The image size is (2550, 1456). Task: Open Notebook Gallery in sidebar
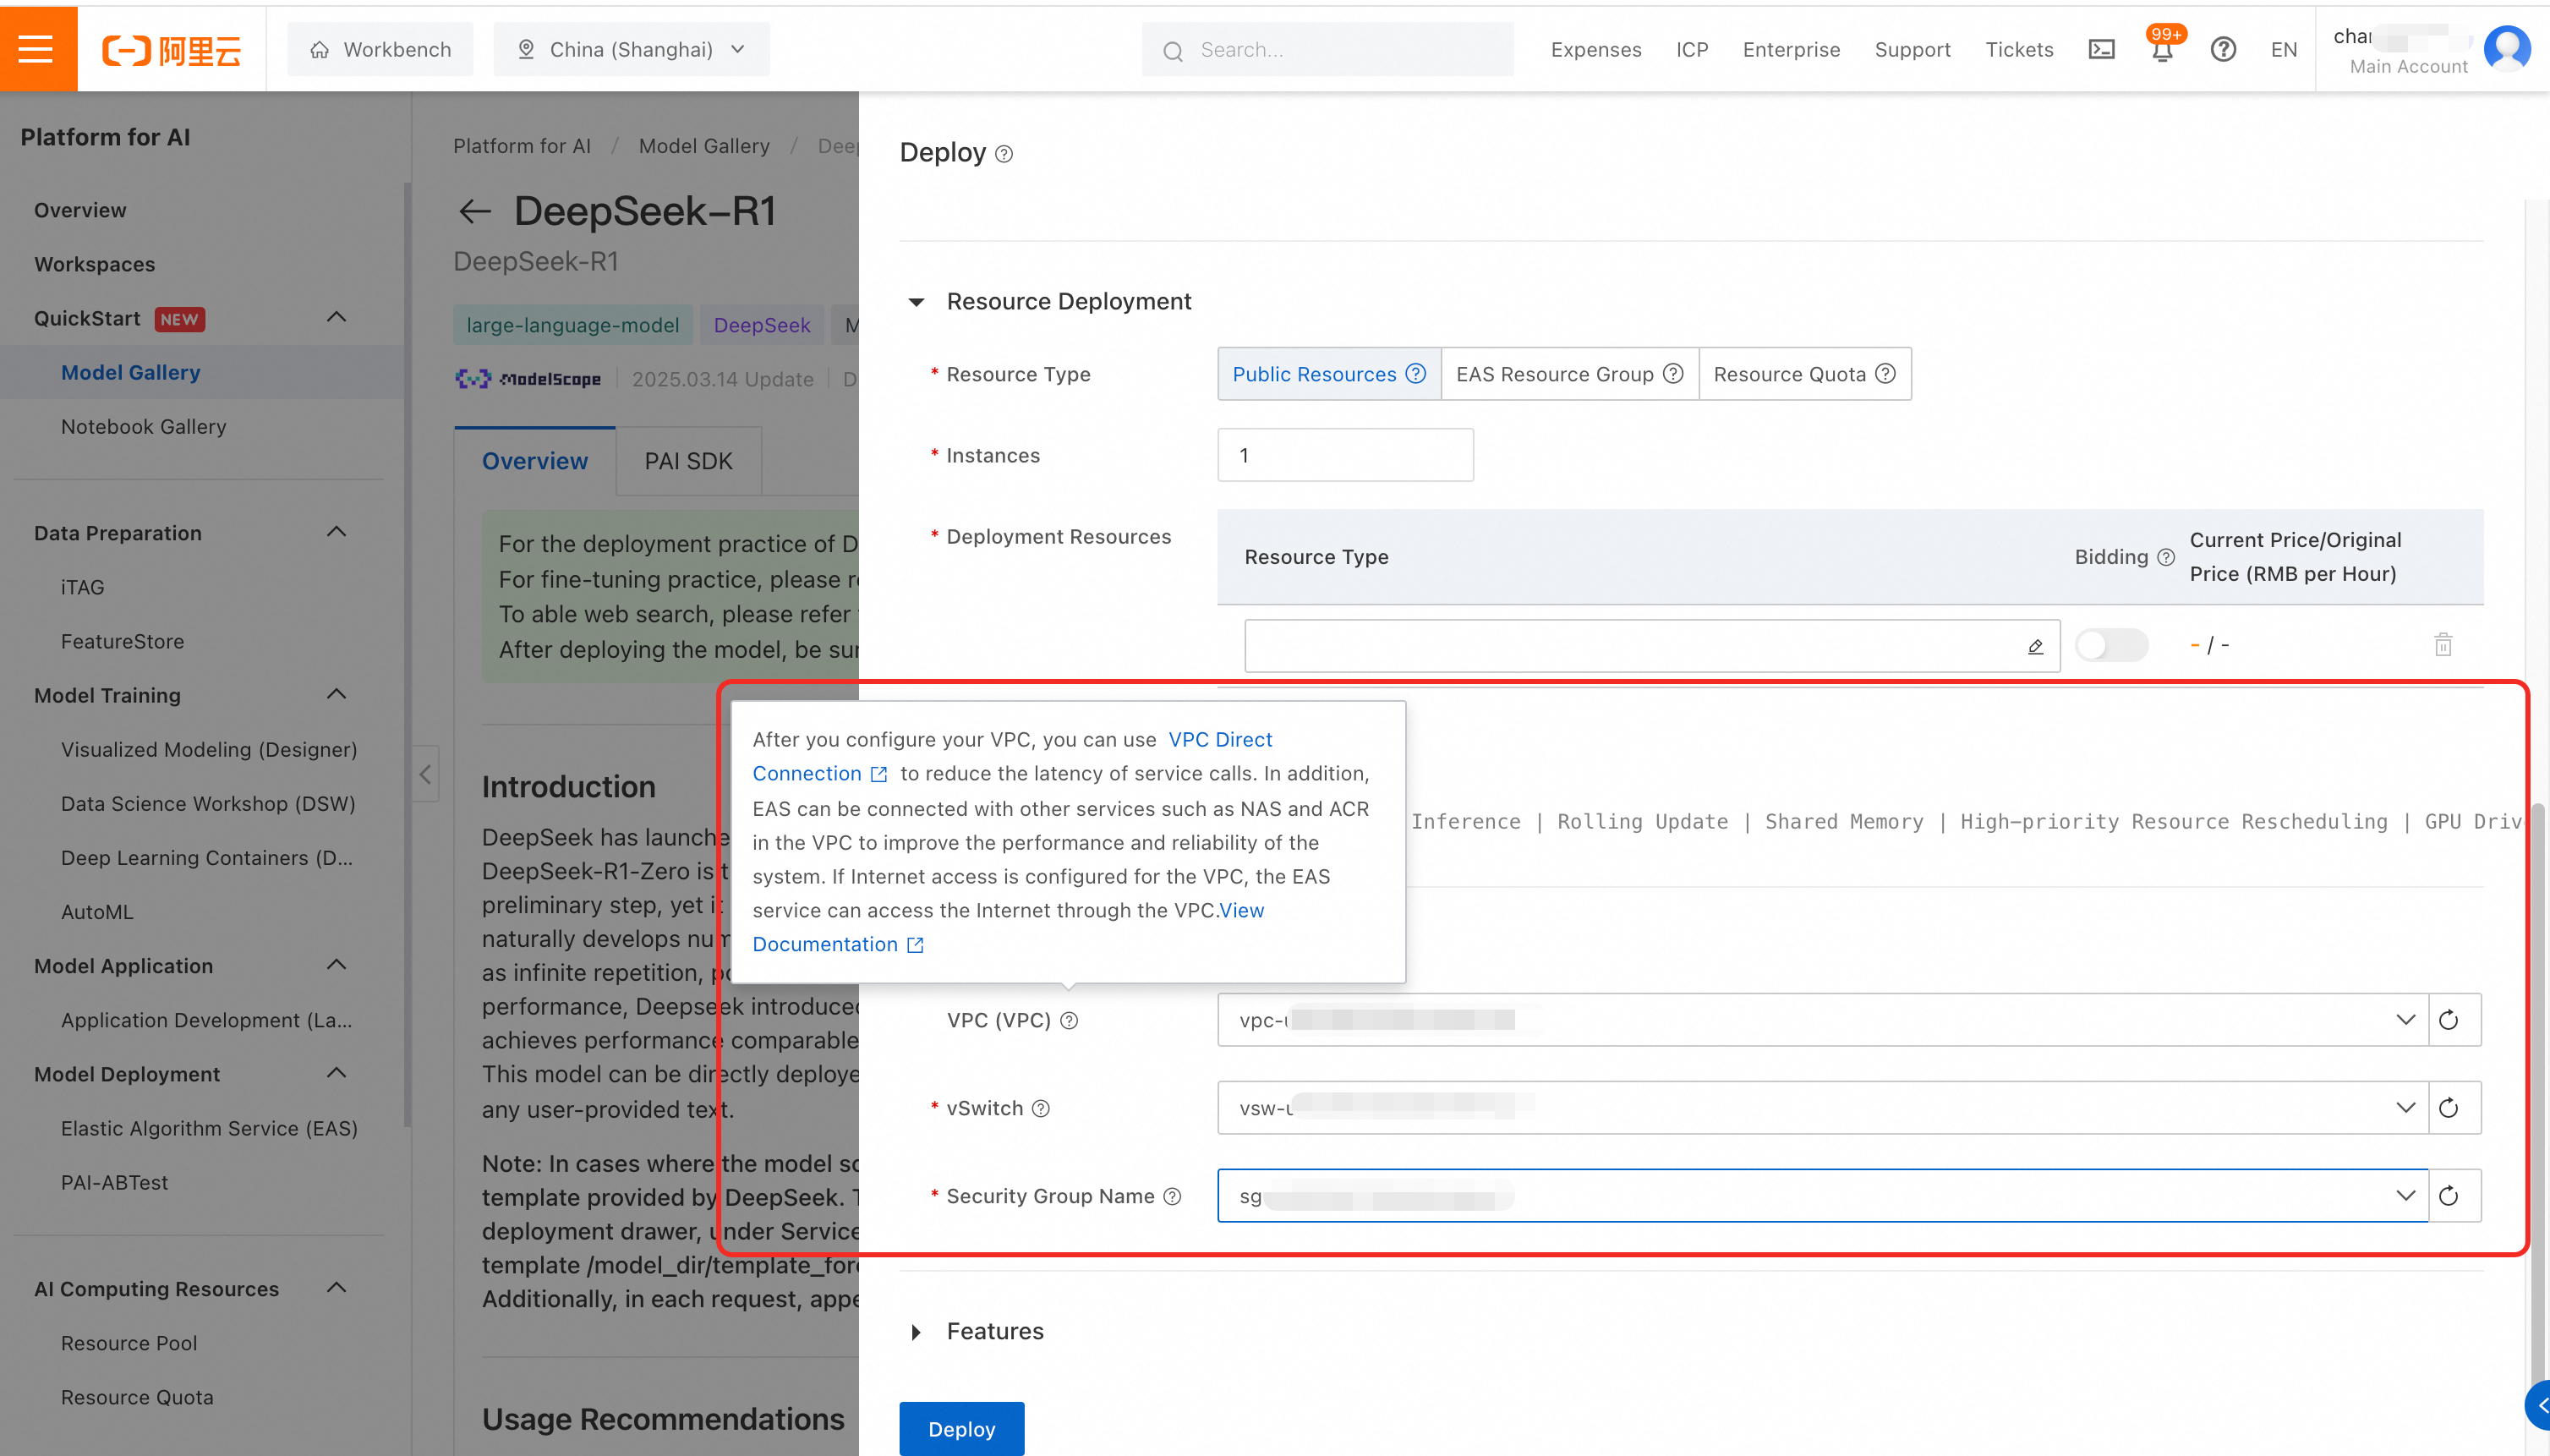pyautogui.click(x=143, y=426)
